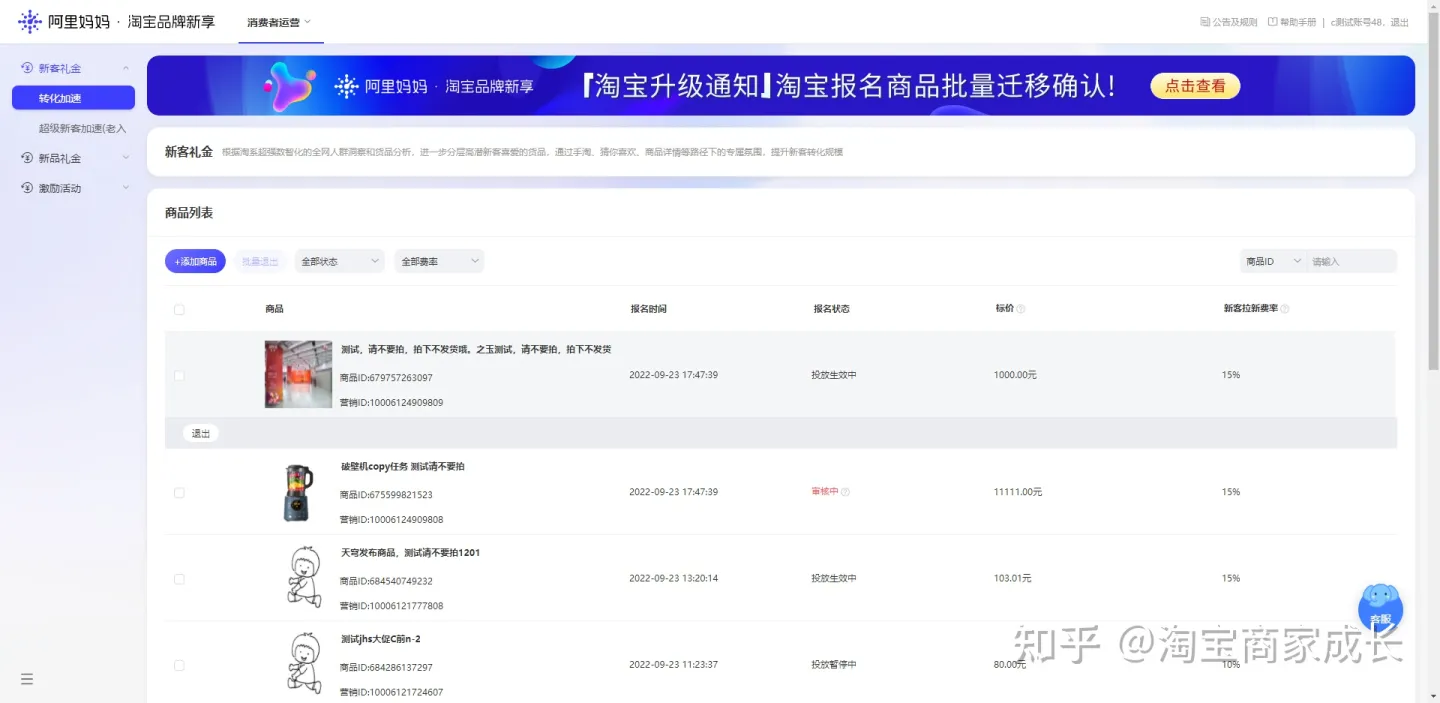Expand the 激励活动 sidebar section chevron
1440x703 pixels.
click(x=126, y=188)
